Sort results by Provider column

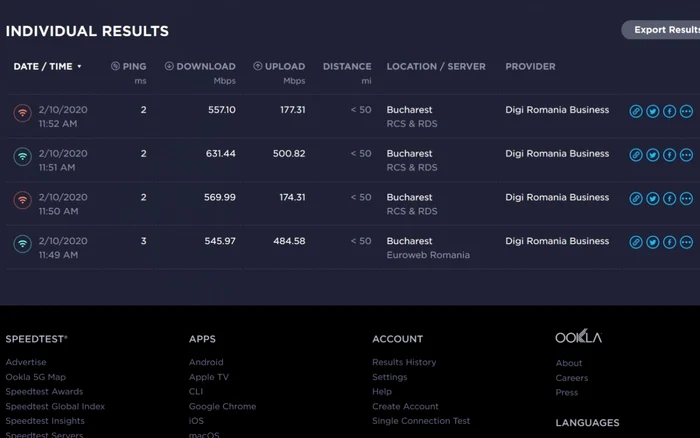[530, 67]
